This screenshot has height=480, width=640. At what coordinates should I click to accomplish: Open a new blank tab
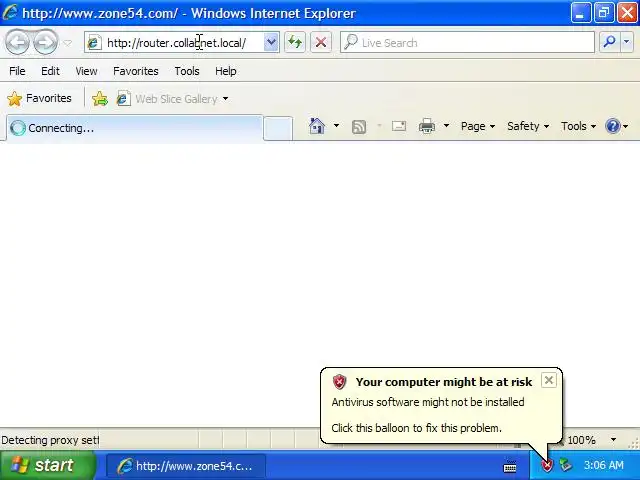coord(278,128)
